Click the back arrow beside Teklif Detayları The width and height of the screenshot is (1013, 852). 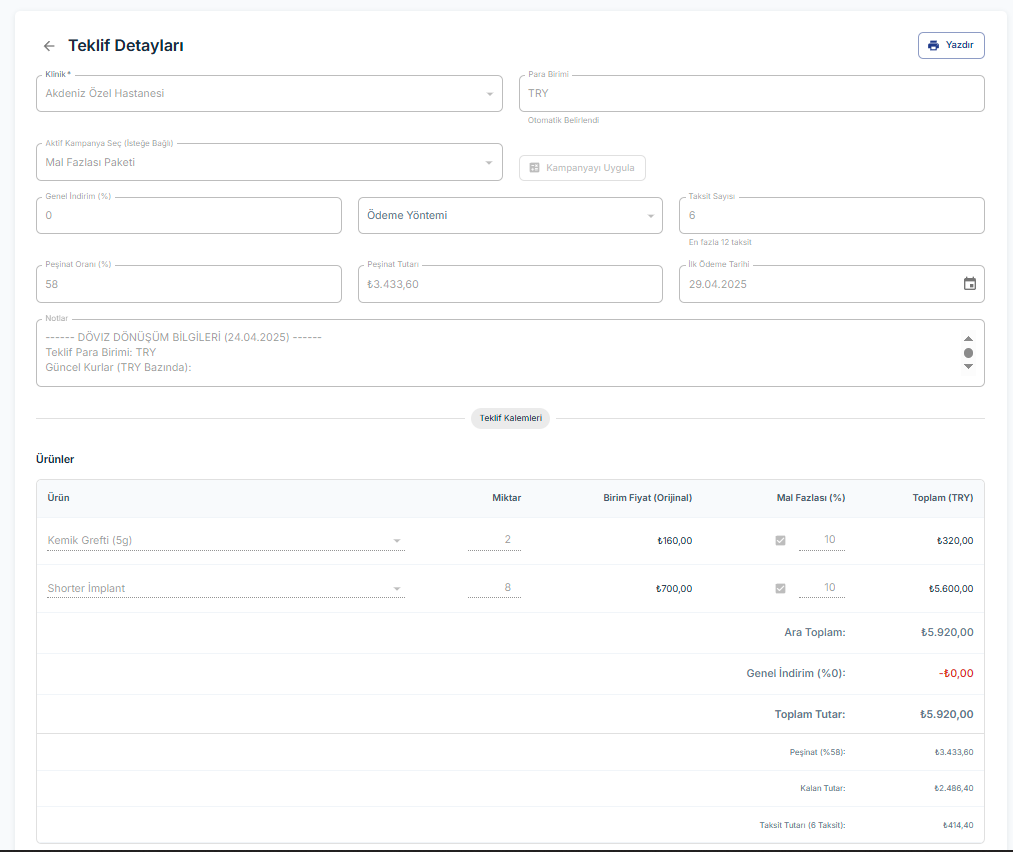coord(49,46)
